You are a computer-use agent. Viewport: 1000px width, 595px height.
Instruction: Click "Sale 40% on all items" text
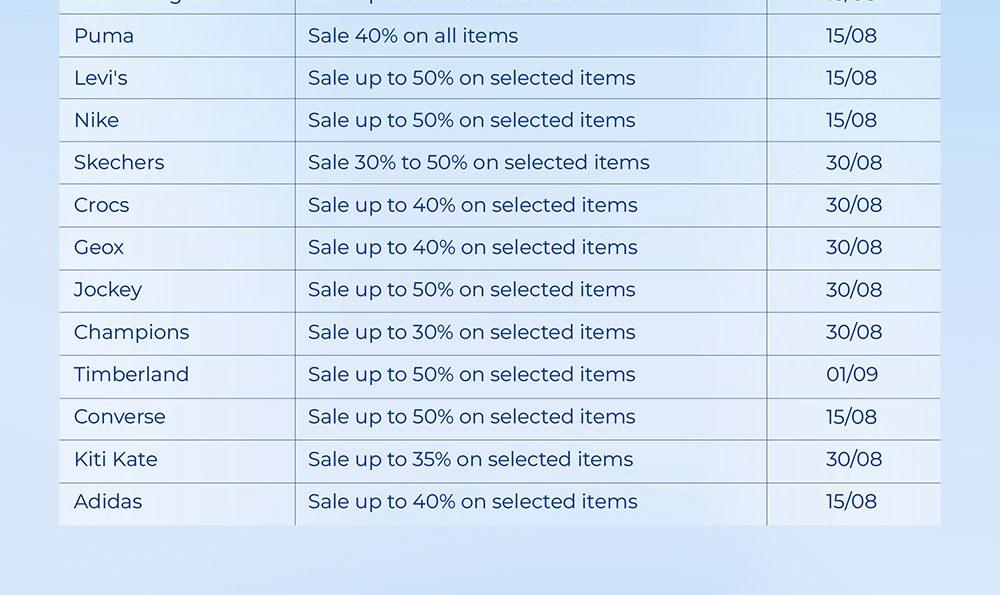coord(413,36)
